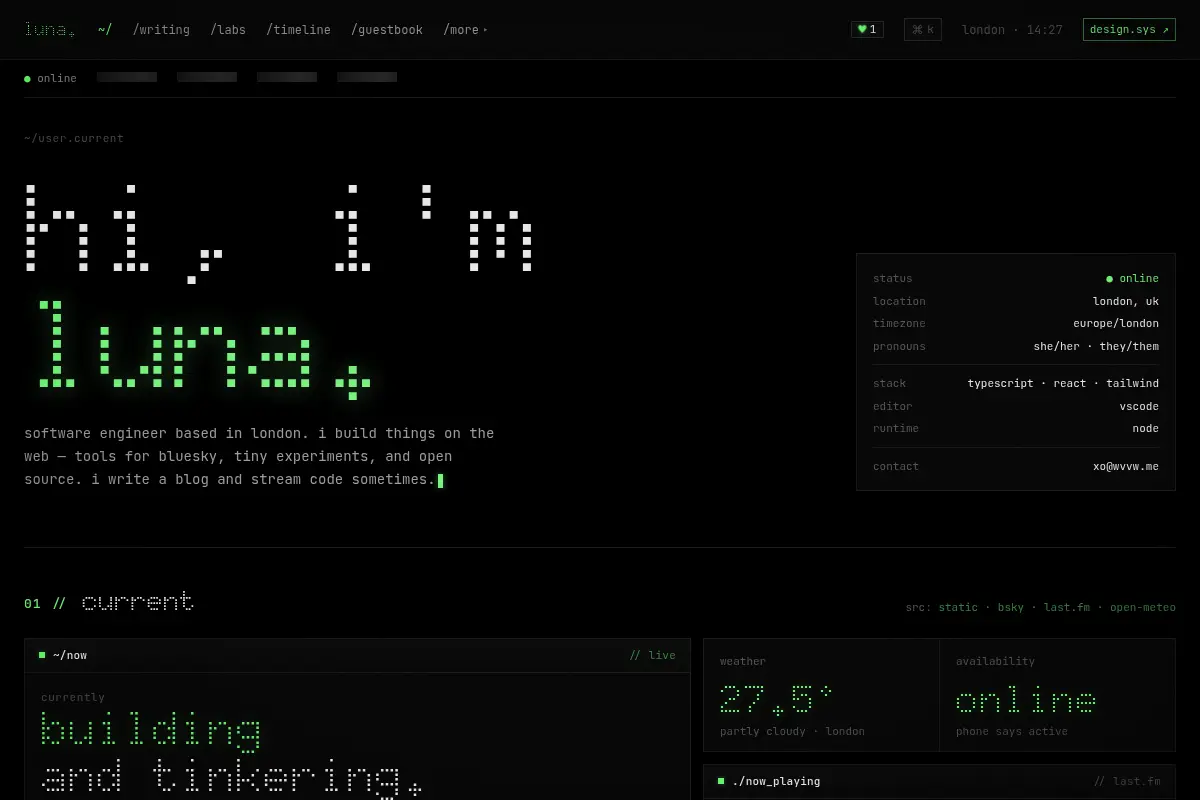Click the green square ~/now panel icon
The image size is (1200, 800).
point(42,655)
